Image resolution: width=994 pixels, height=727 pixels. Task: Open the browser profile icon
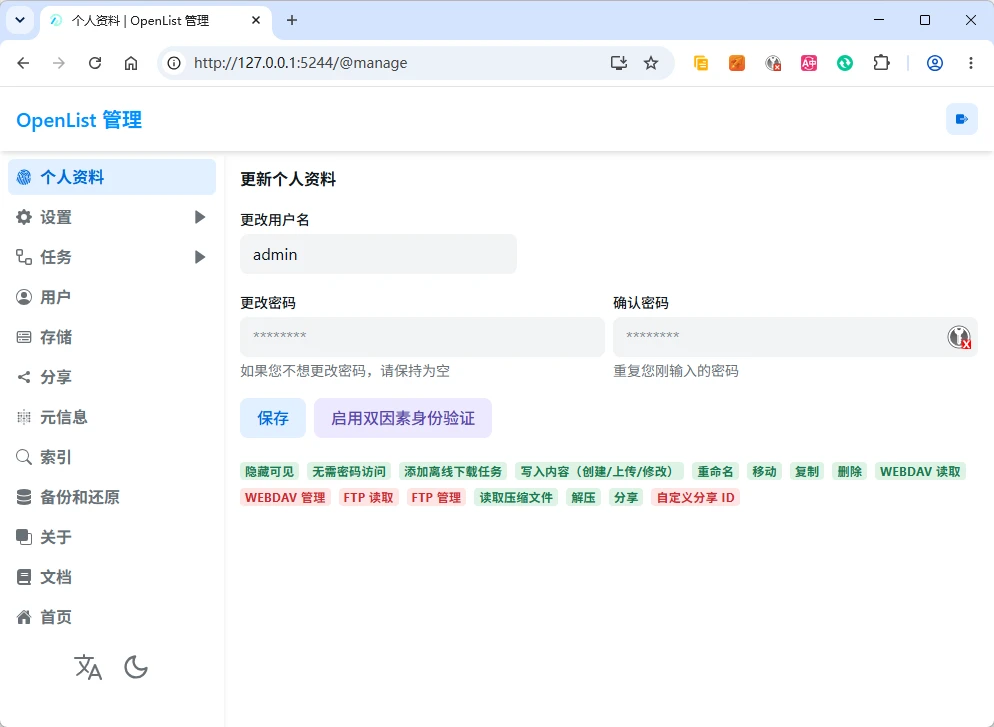935,63
